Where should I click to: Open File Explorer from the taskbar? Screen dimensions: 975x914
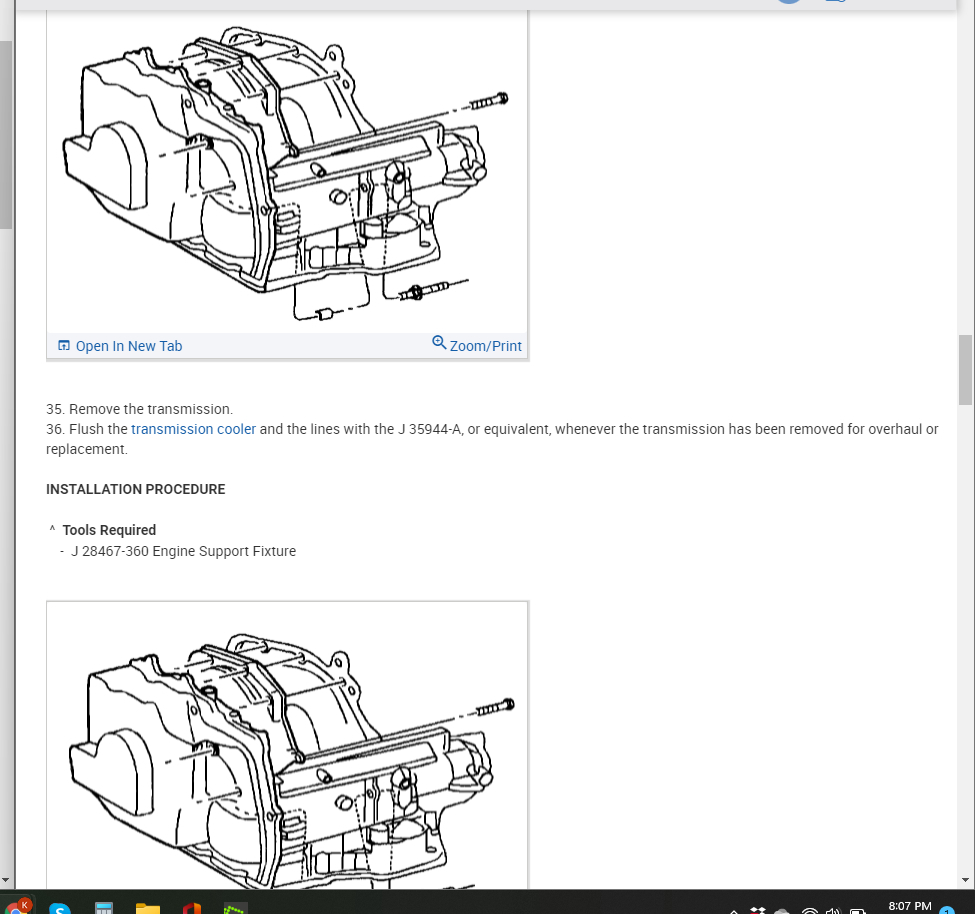point(148,908)
